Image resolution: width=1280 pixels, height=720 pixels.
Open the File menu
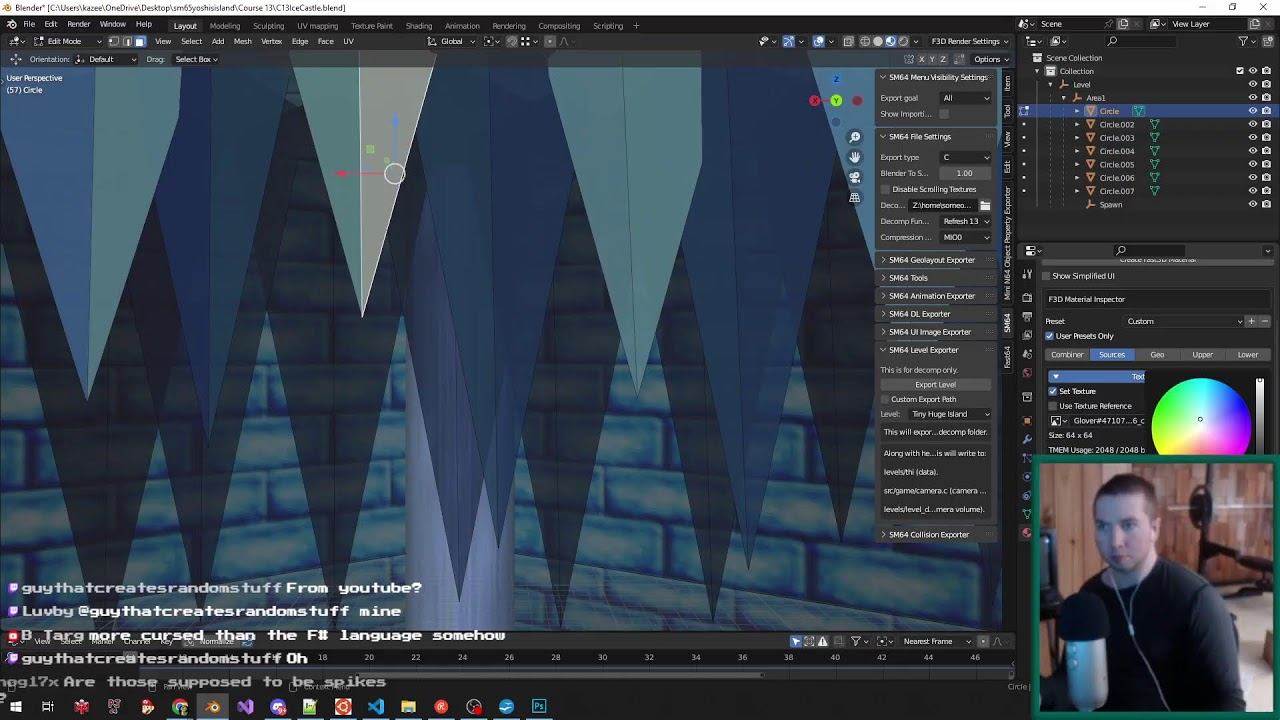click(29, 24)
